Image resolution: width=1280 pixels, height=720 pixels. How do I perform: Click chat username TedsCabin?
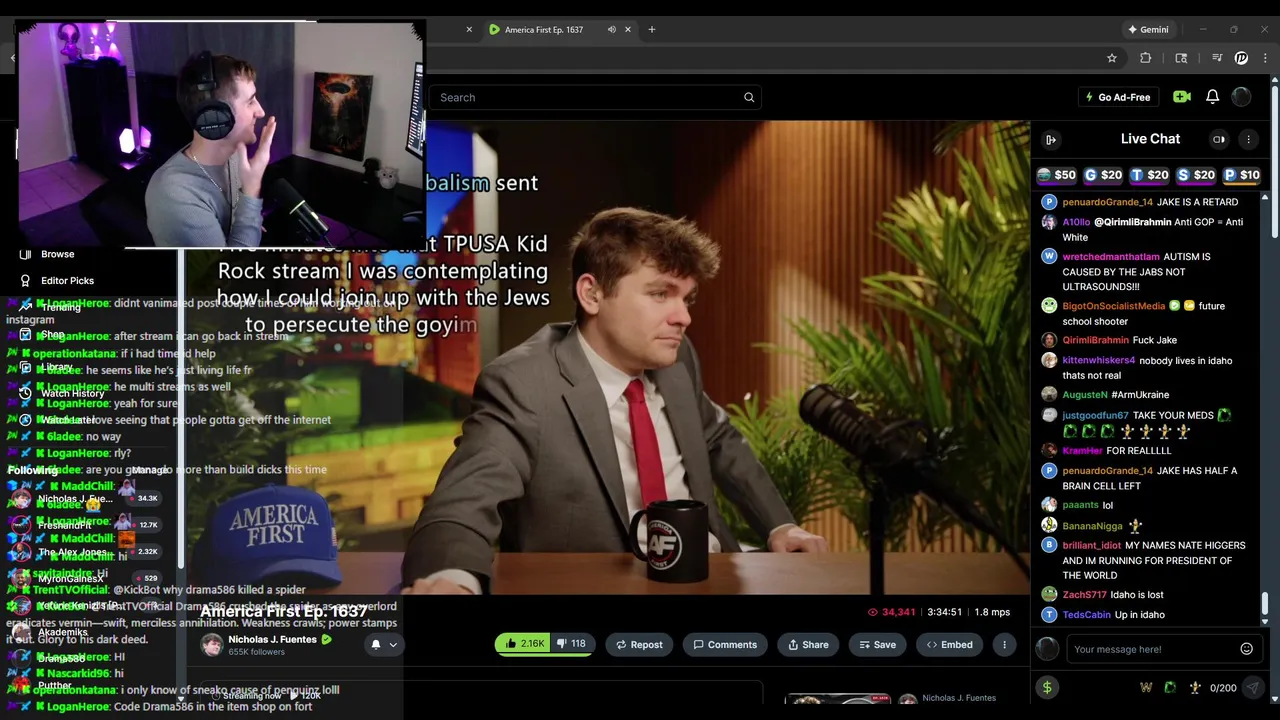pos(1086,615)
